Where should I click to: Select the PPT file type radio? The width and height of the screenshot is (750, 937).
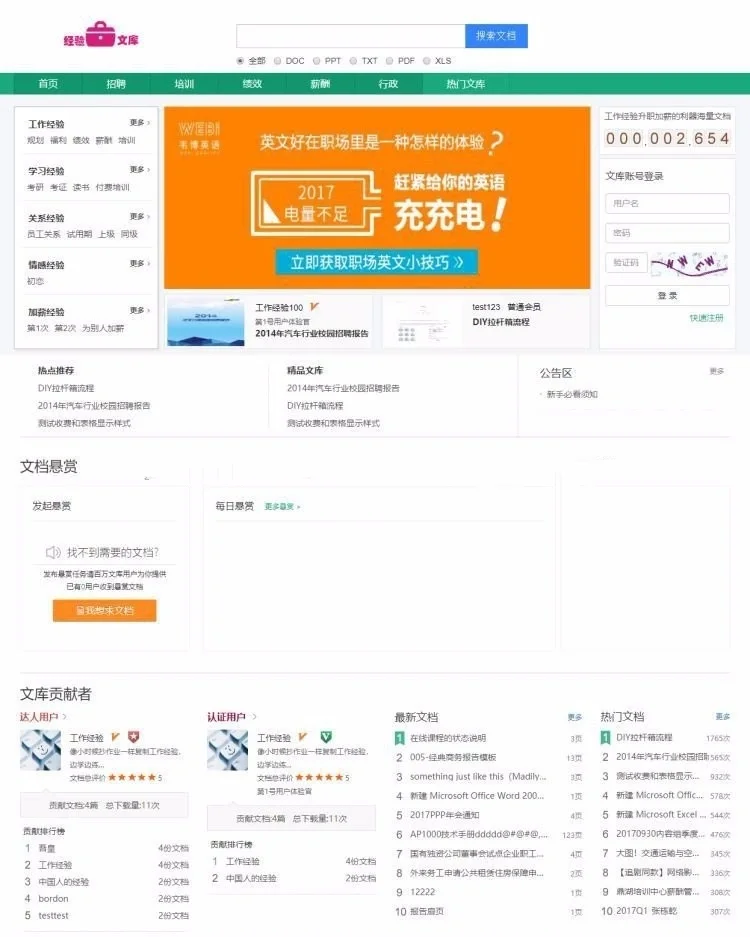click(316, 61)
